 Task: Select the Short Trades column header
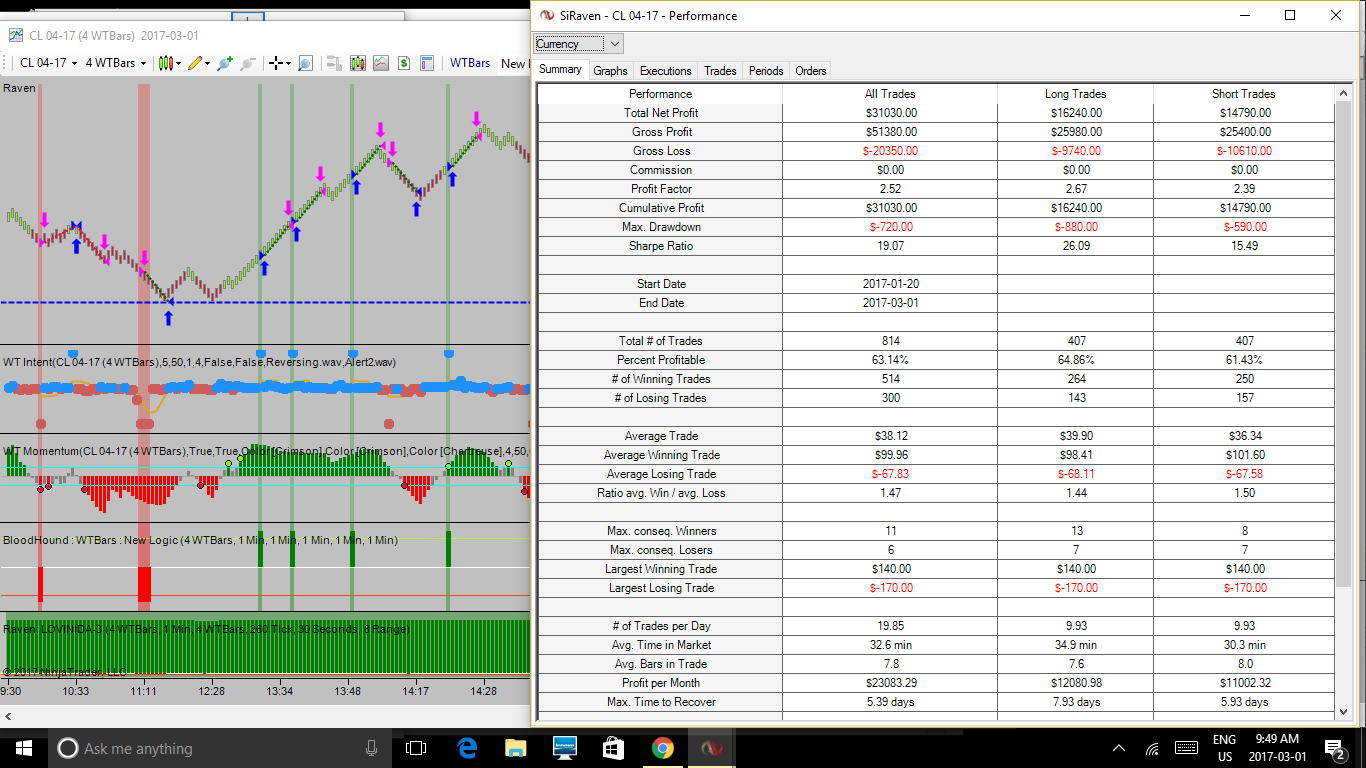pyautogui.click(x=1244, y=94)
